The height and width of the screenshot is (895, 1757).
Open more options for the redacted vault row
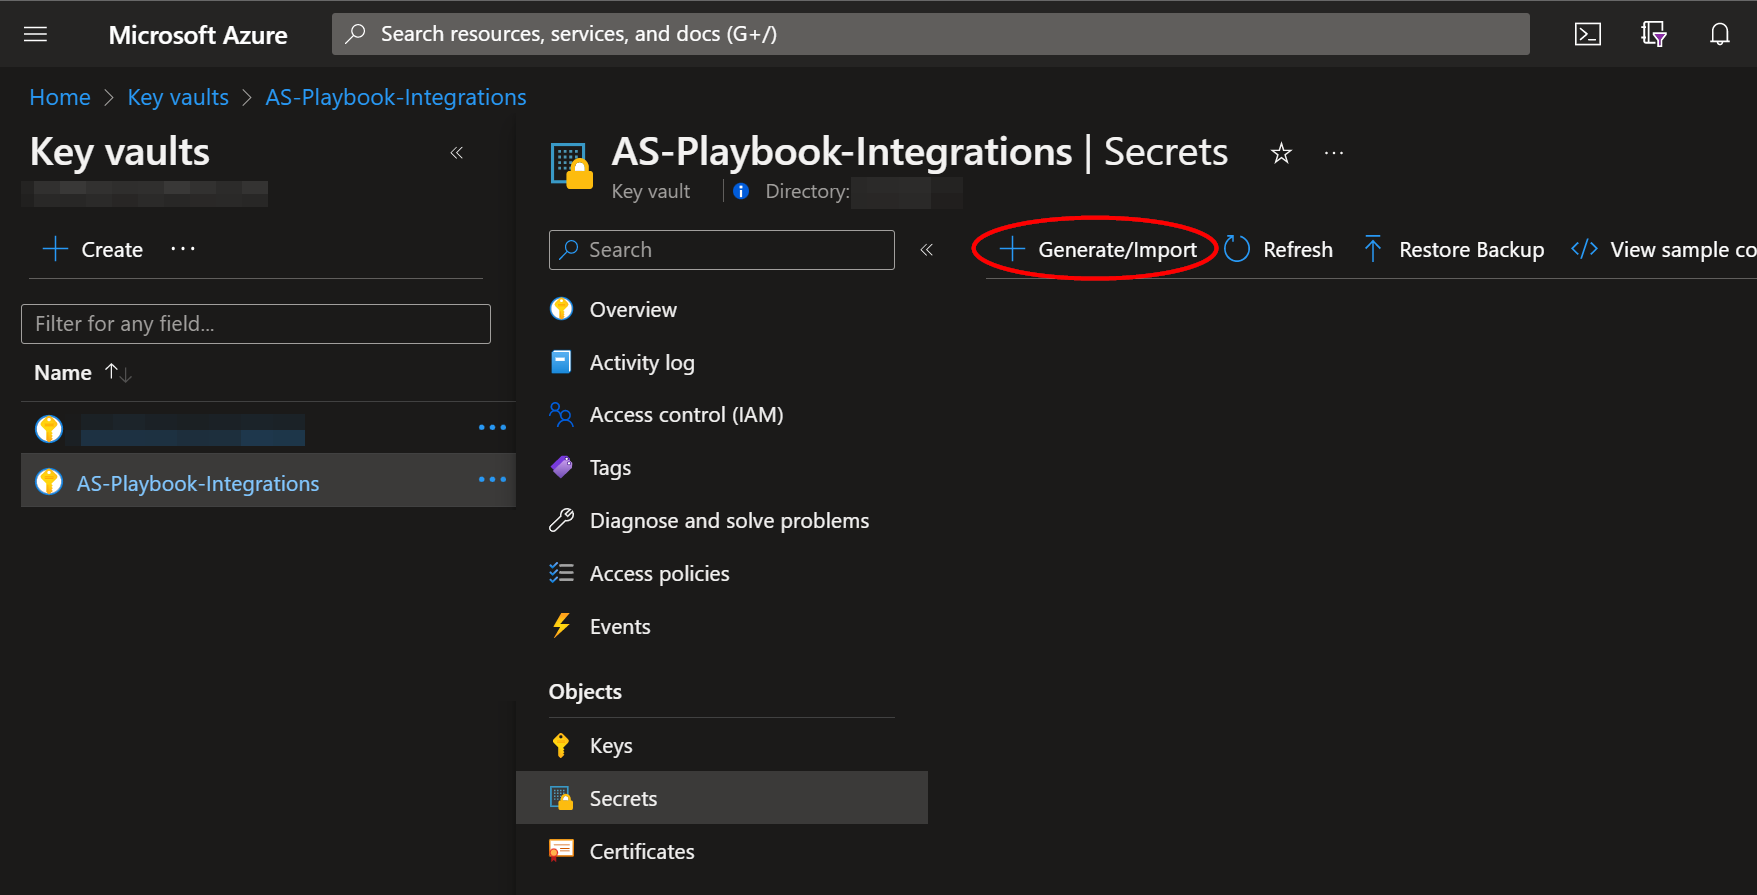pyautogui.click(x=492, y=428)
